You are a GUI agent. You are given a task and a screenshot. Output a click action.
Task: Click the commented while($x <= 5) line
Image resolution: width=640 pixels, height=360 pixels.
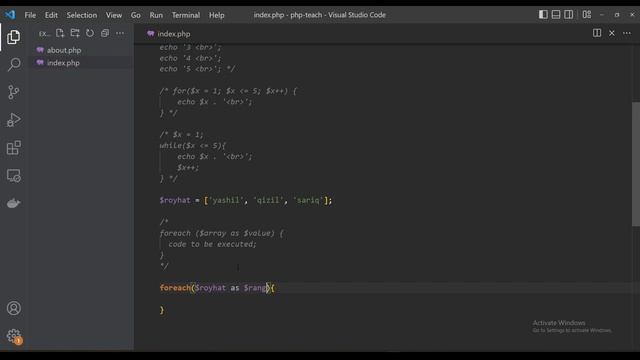tap(193, 146)
